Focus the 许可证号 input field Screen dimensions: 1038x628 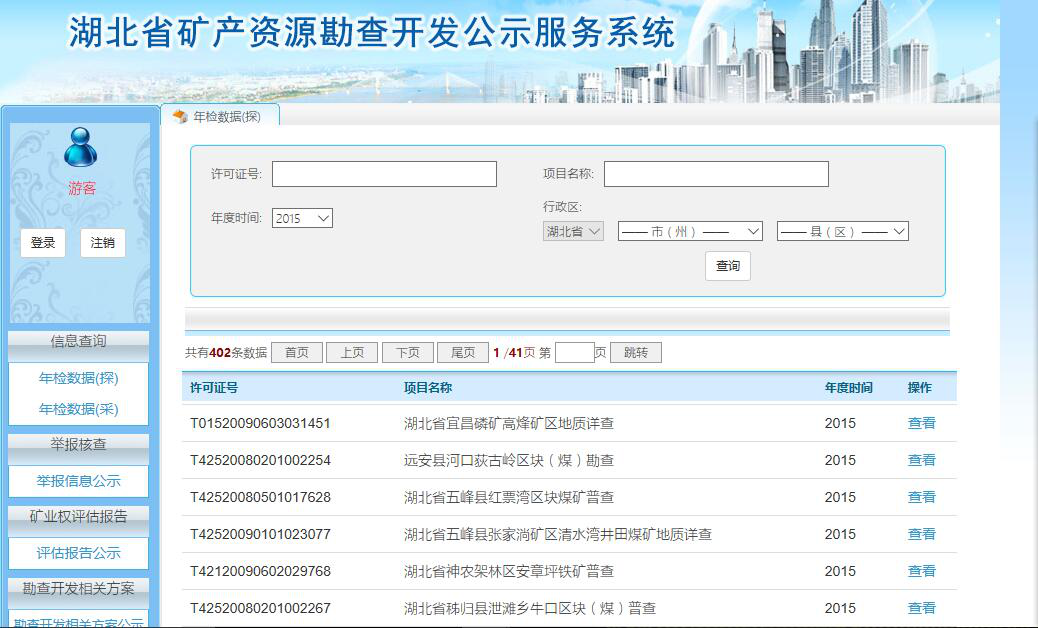384,174
